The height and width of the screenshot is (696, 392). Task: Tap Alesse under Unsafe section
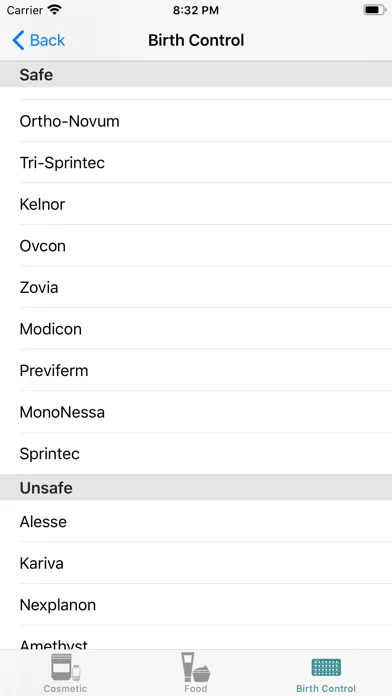click(196, 521)
